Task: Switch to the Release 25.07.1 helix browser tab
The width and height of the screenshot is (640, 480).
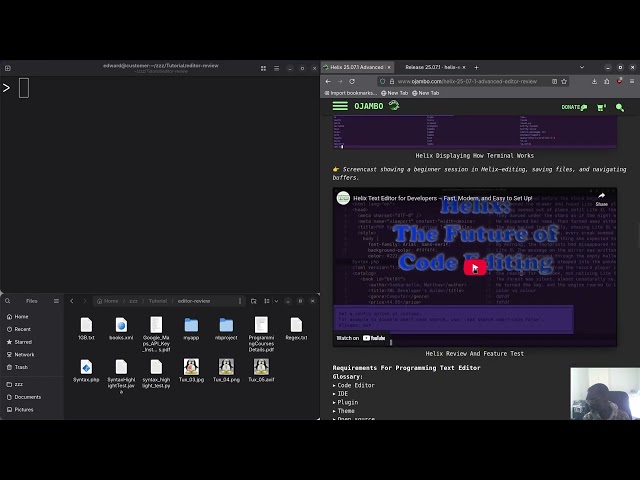Action: tap(432, 67)
